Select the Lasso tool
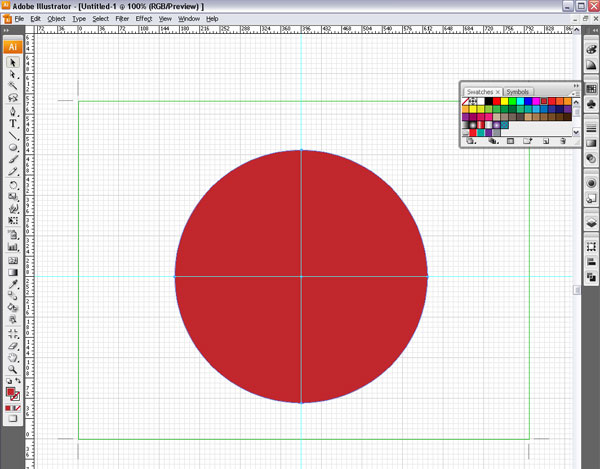 coord(13,98)
